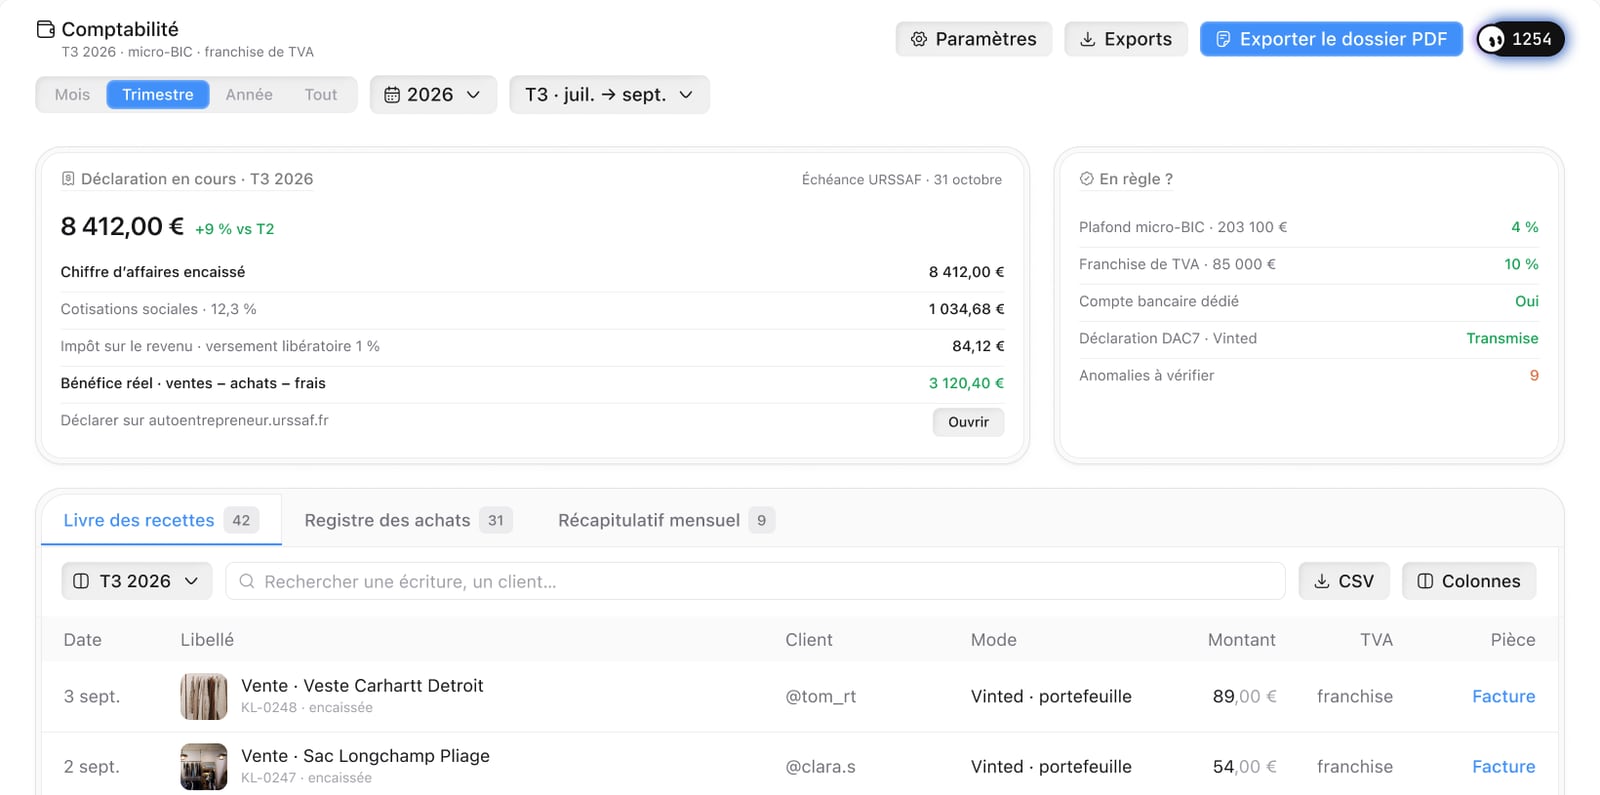
Task: Download the CSV export
Action: [x=1344, y=581]
